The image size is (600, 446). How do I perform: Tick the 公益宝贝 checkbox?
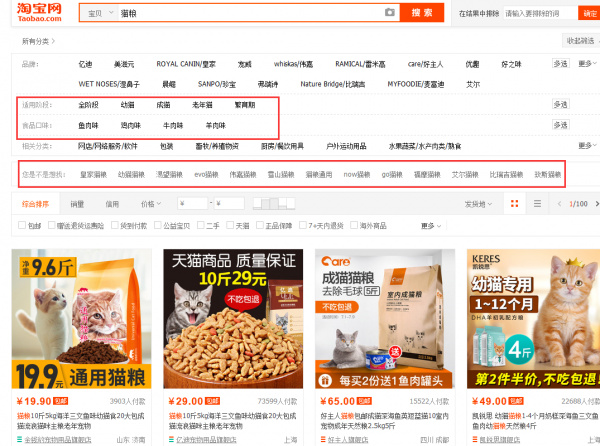[157, 225]
